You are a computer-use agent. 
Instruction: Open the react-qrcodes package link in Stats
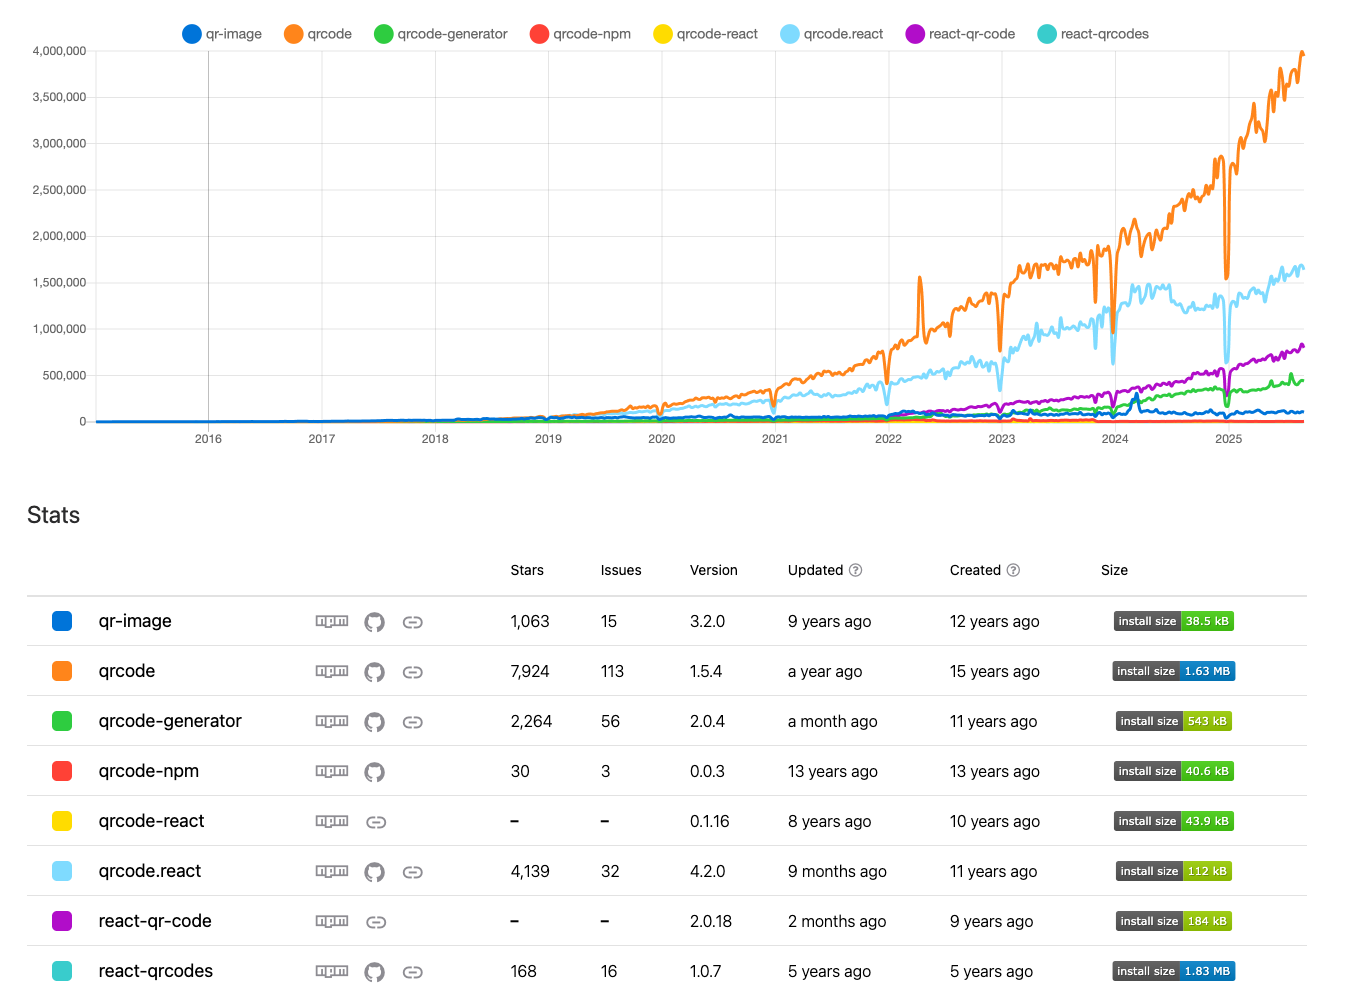click(156, 971)
